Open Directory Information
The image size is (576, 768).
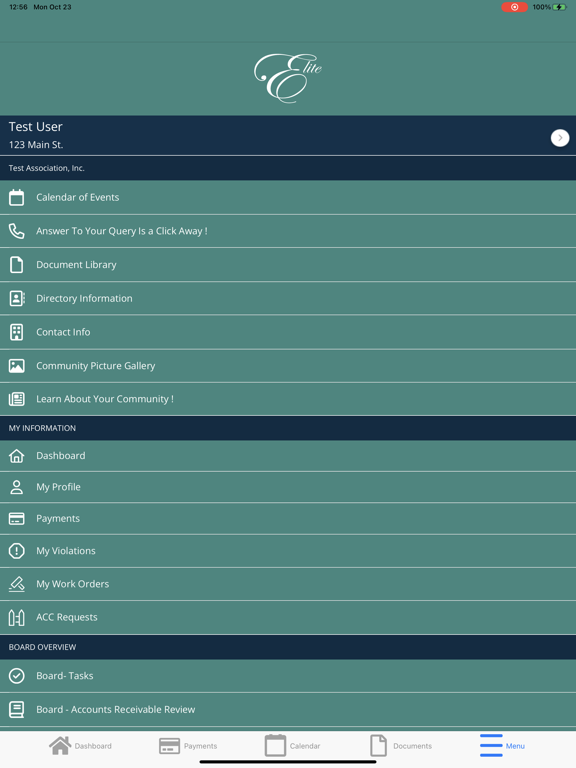tap(288, 298)
